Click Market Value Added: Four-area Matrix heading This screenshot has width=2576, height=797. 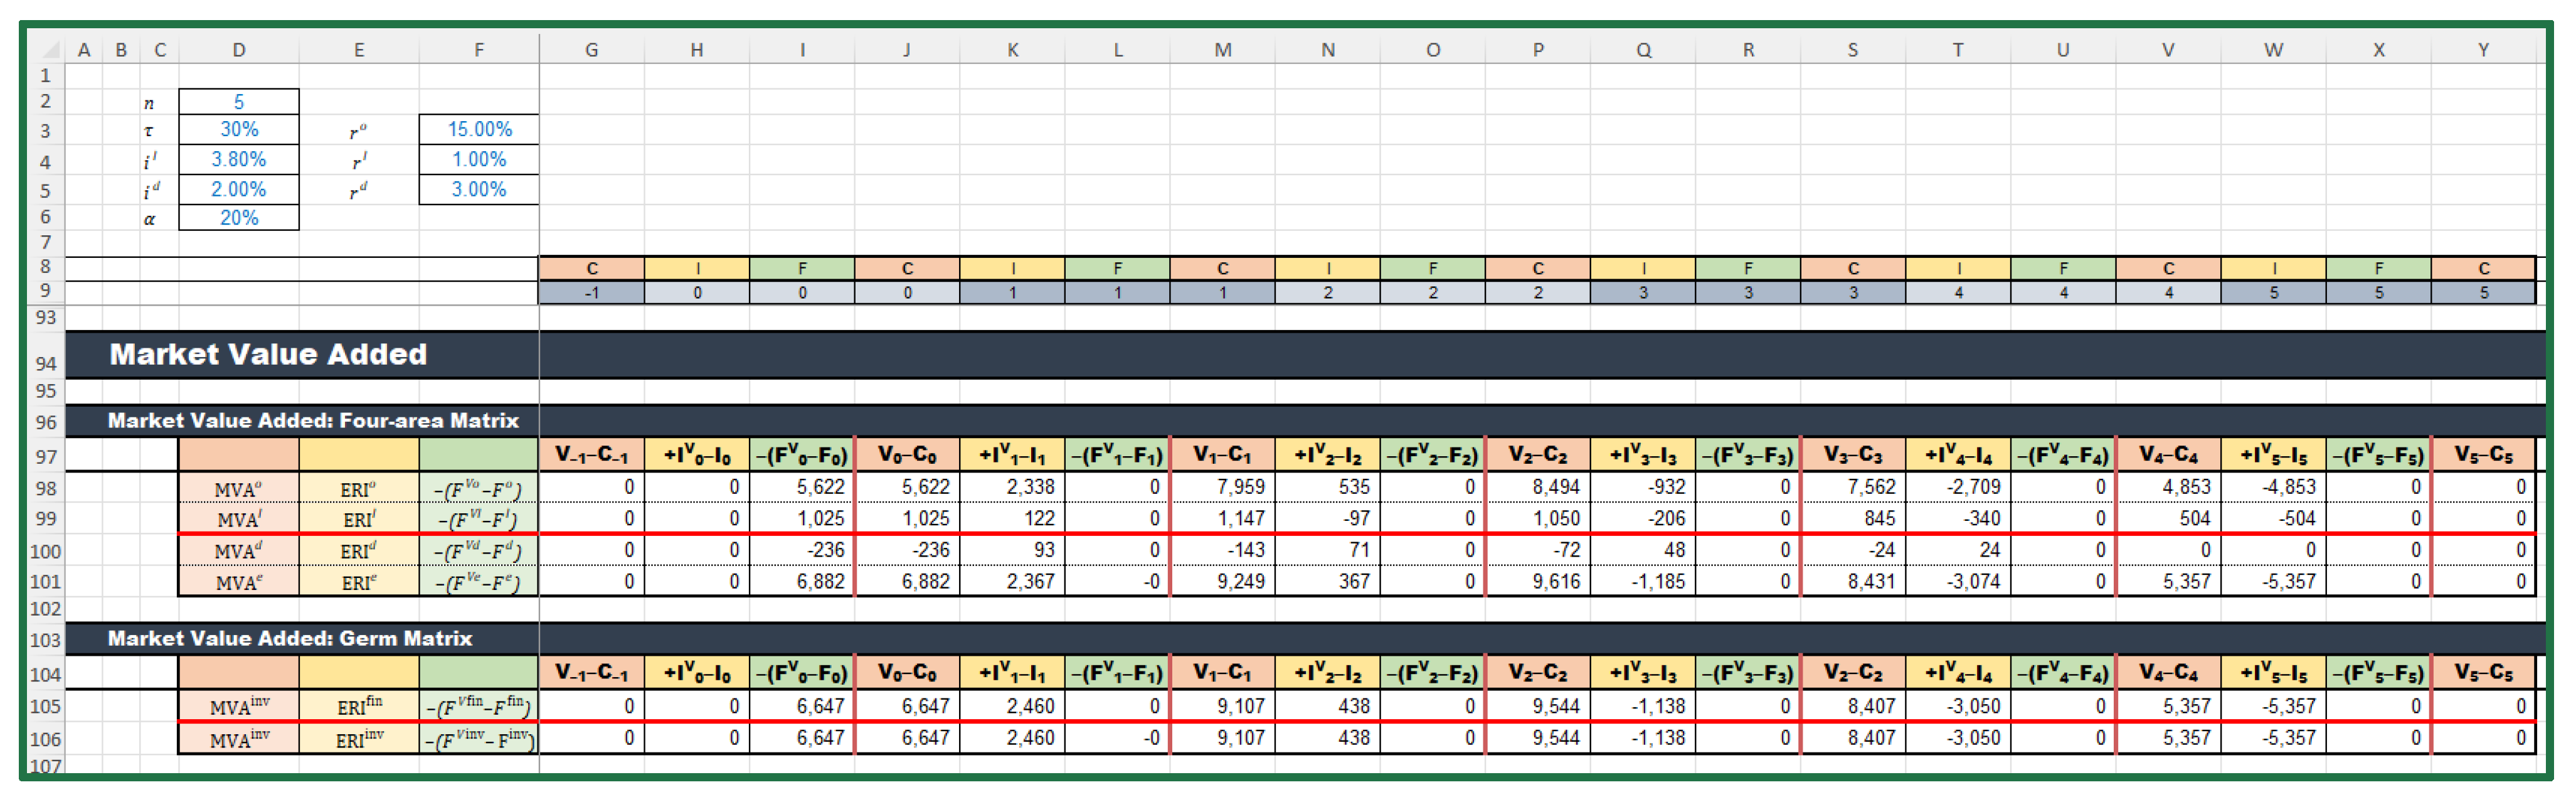312,421
